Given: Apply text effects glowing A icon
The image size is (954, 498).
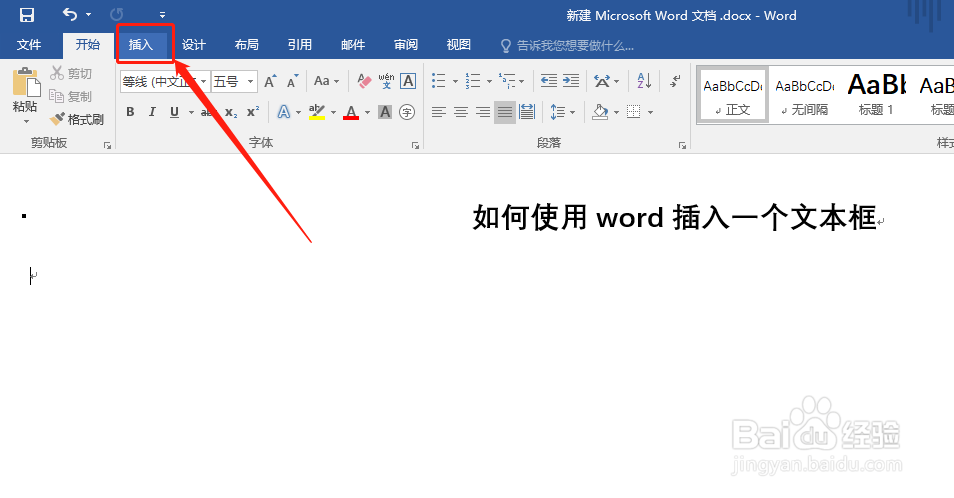Looking at the screenshot, I should [284, 112].
